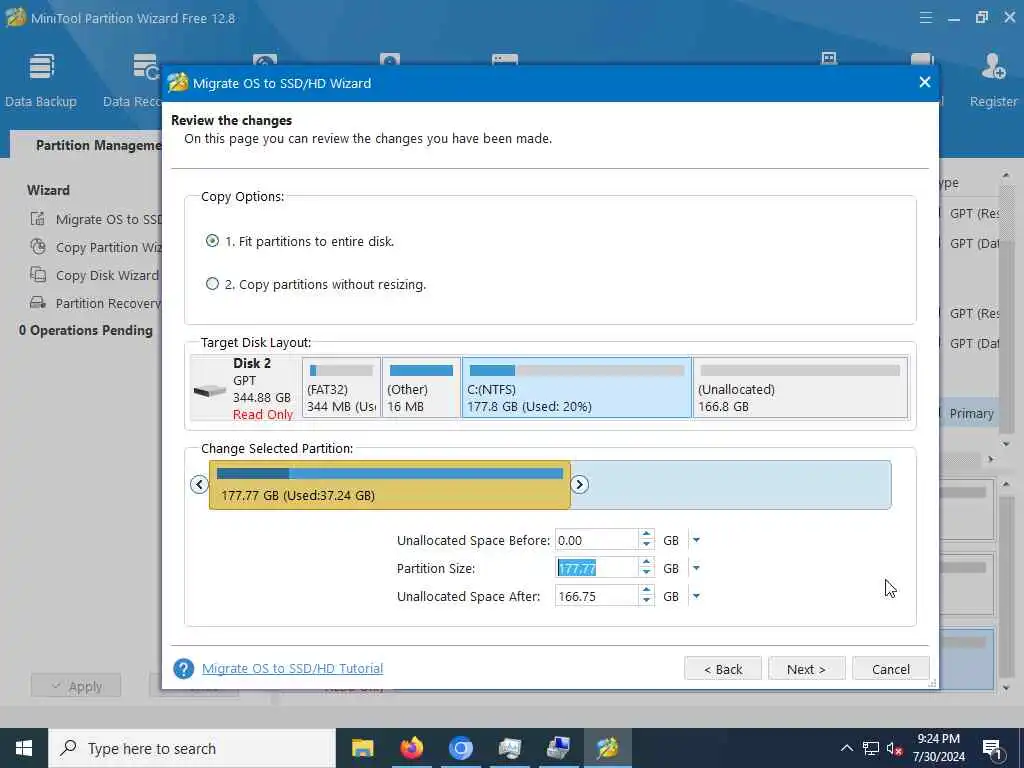Decrease Unallocated Space Before value
Image resolution: width=1024 pixels, height=768 pixels.
pyautogui.click(x=647, y=545)
